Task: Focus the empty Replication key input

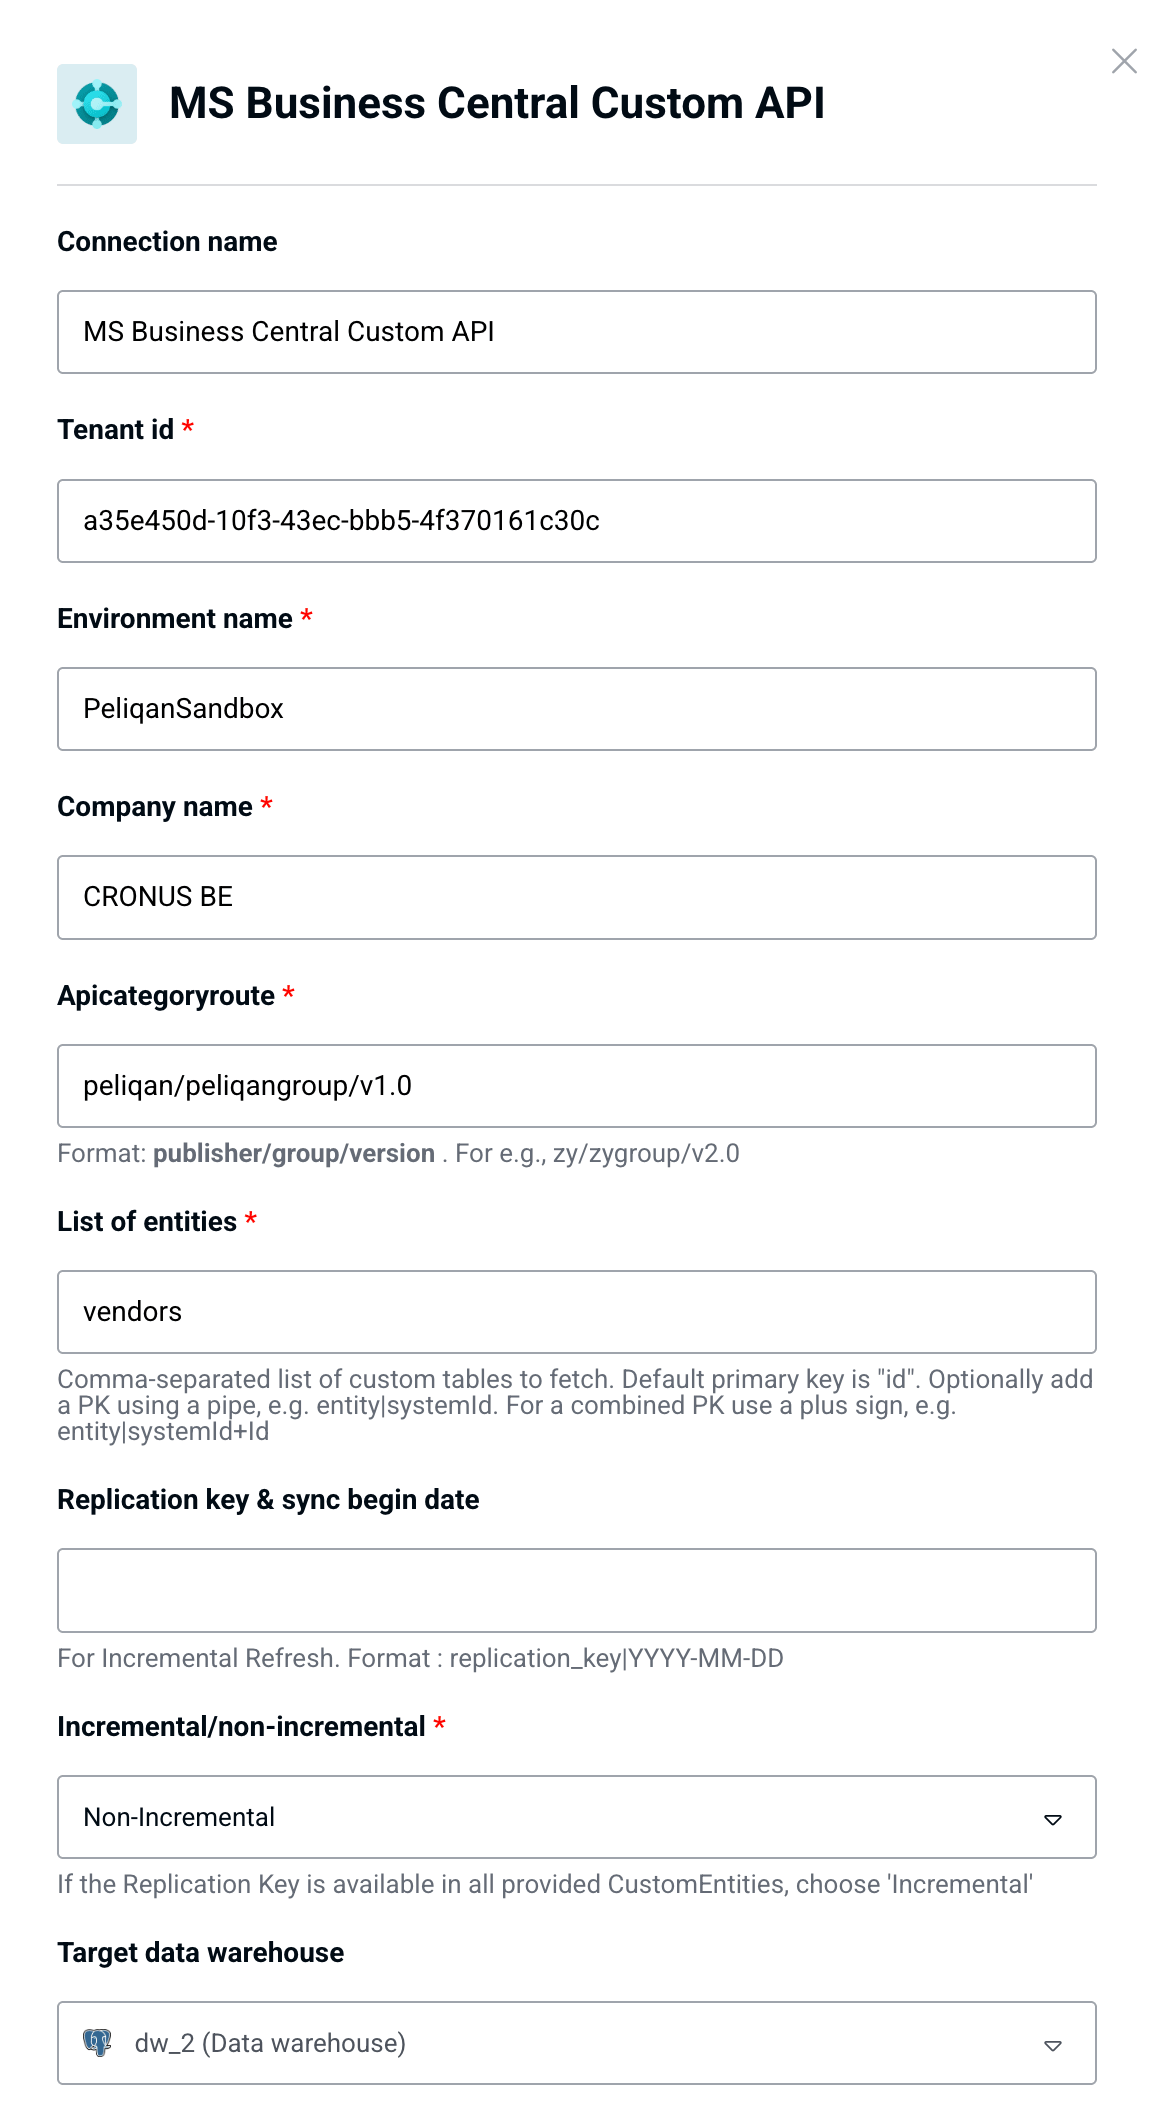Action: click(x=577, y=1590)
